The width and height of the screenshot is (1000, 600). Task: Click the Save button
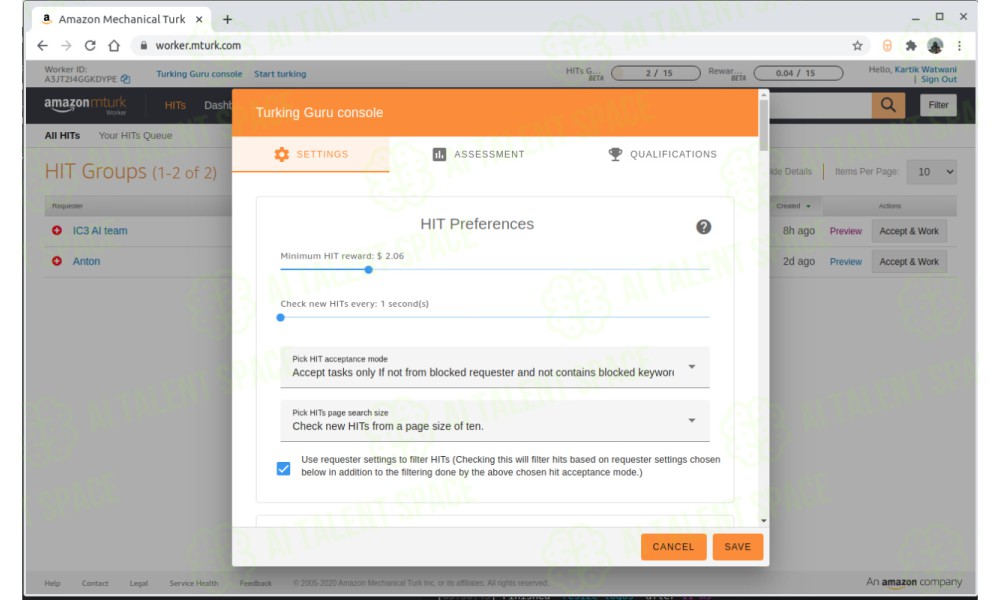pyautogui.click(x=738, y=547)
